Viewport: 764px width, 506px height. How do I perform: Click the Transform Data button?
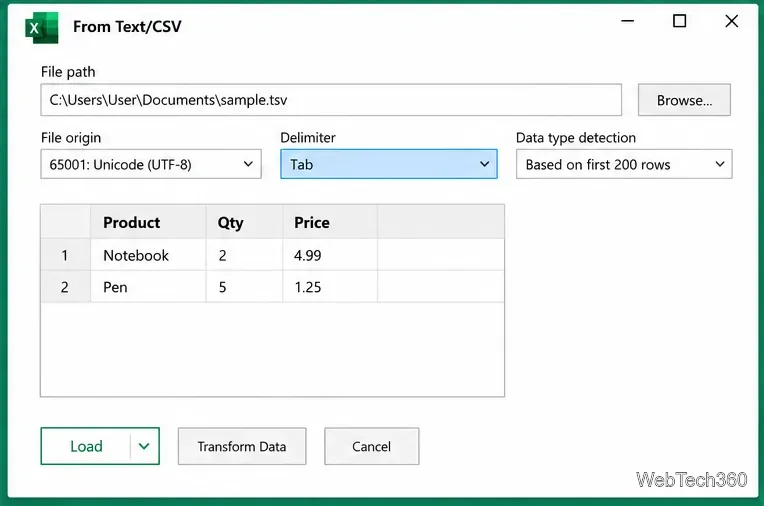242,446
